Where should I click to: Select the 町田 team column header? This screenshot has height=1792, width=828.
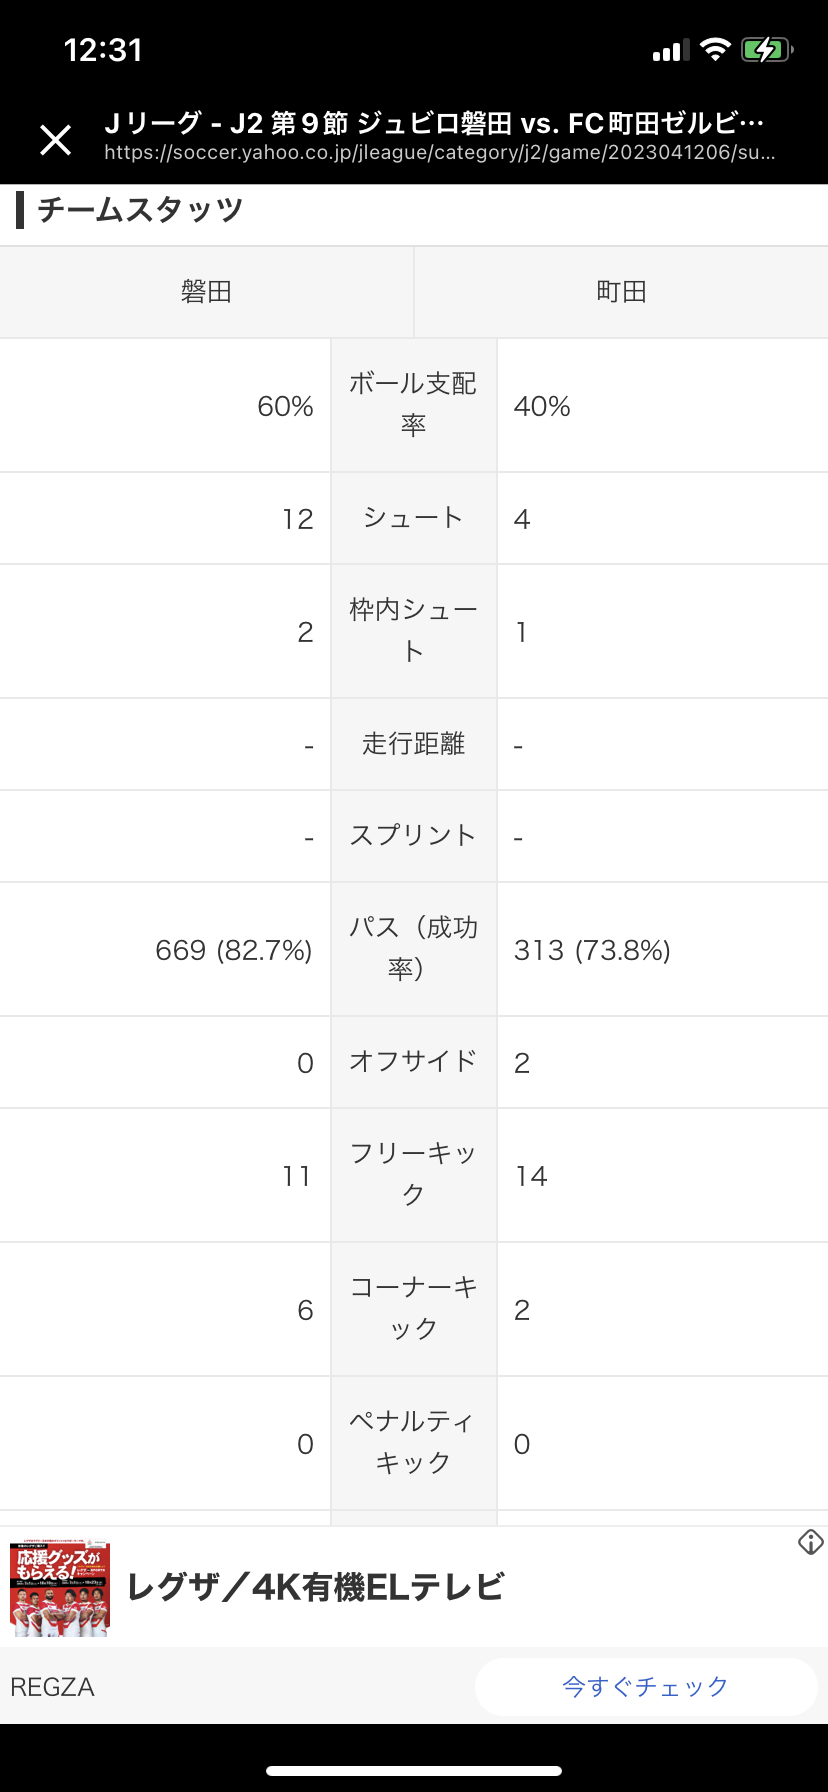[x=621, y=292]
